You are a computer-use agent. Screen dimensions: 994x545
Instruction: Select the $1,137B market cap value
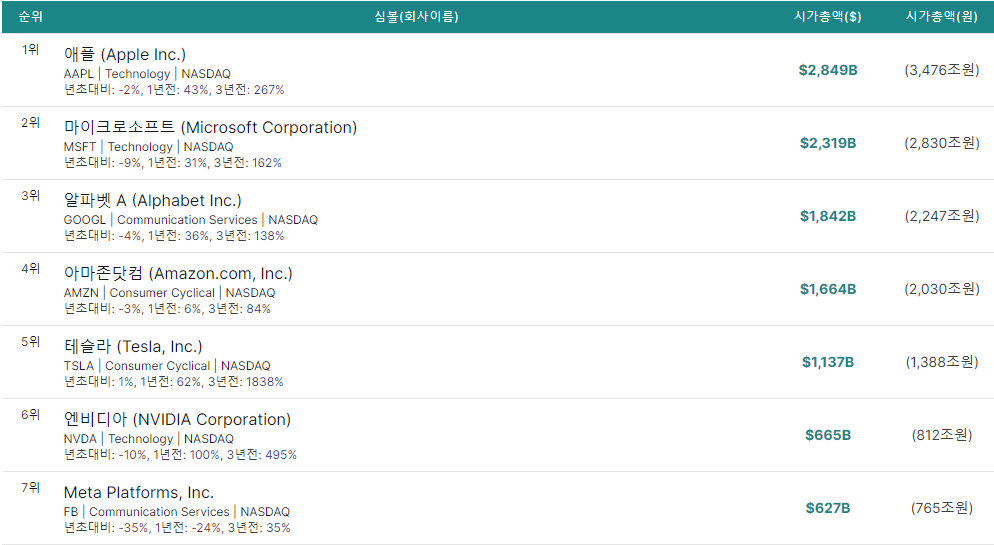[x=828, y=362]
